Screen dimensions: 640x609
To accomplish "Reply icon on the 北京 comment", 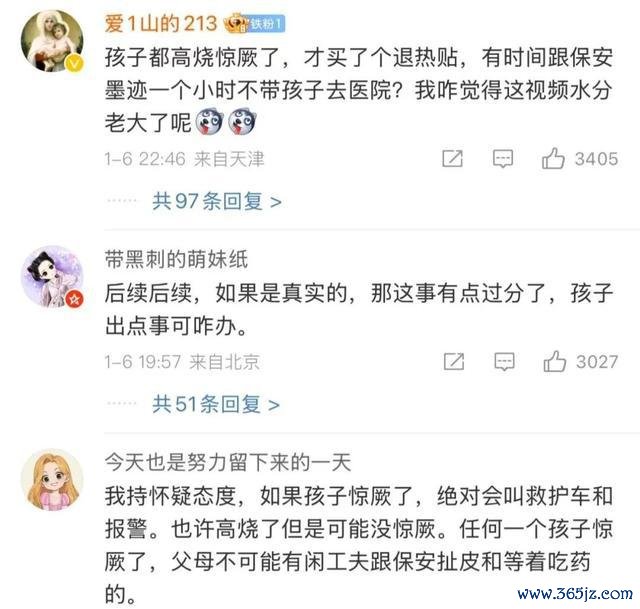I will [x=504, y=361].
